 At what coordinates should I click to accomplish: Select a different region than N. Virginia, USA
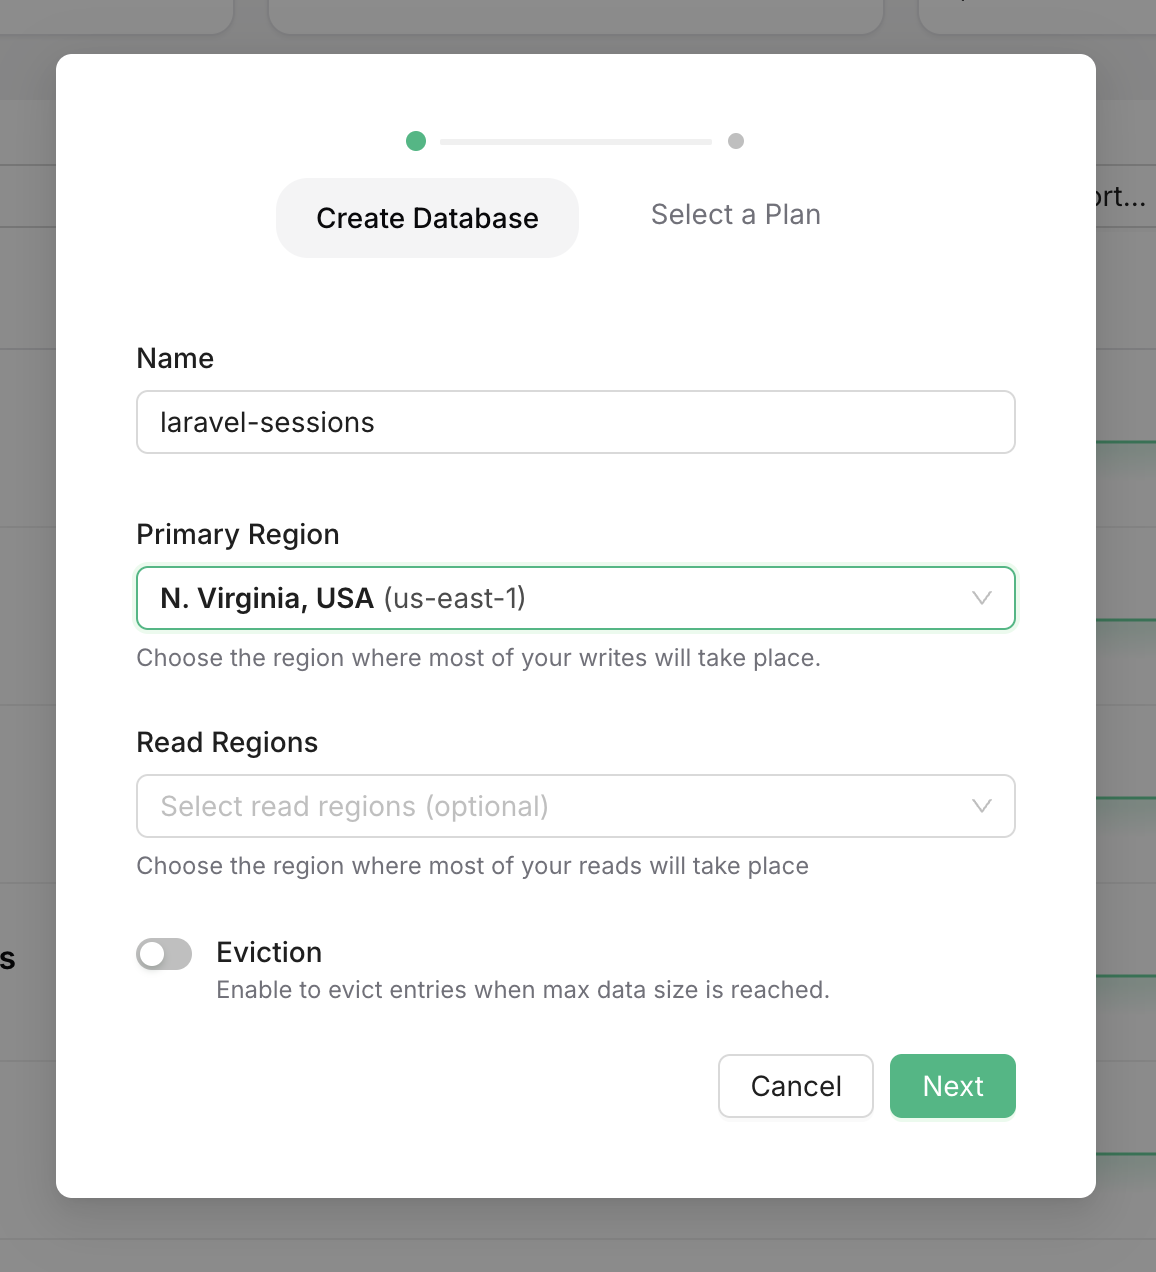point(576,598)
